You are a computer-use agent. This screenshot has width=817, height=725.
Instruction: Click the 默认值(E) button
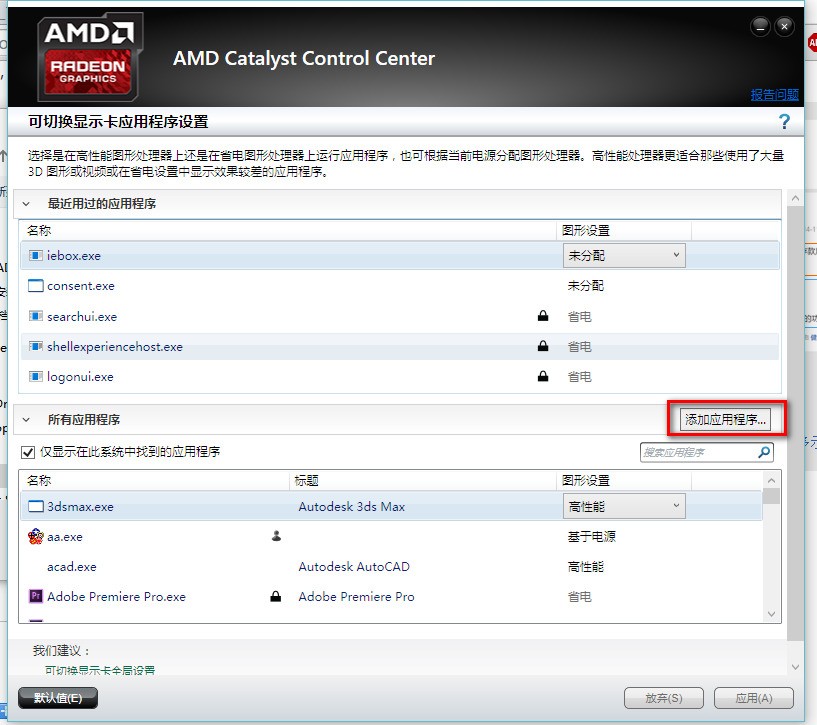click(x=58, y=698)
